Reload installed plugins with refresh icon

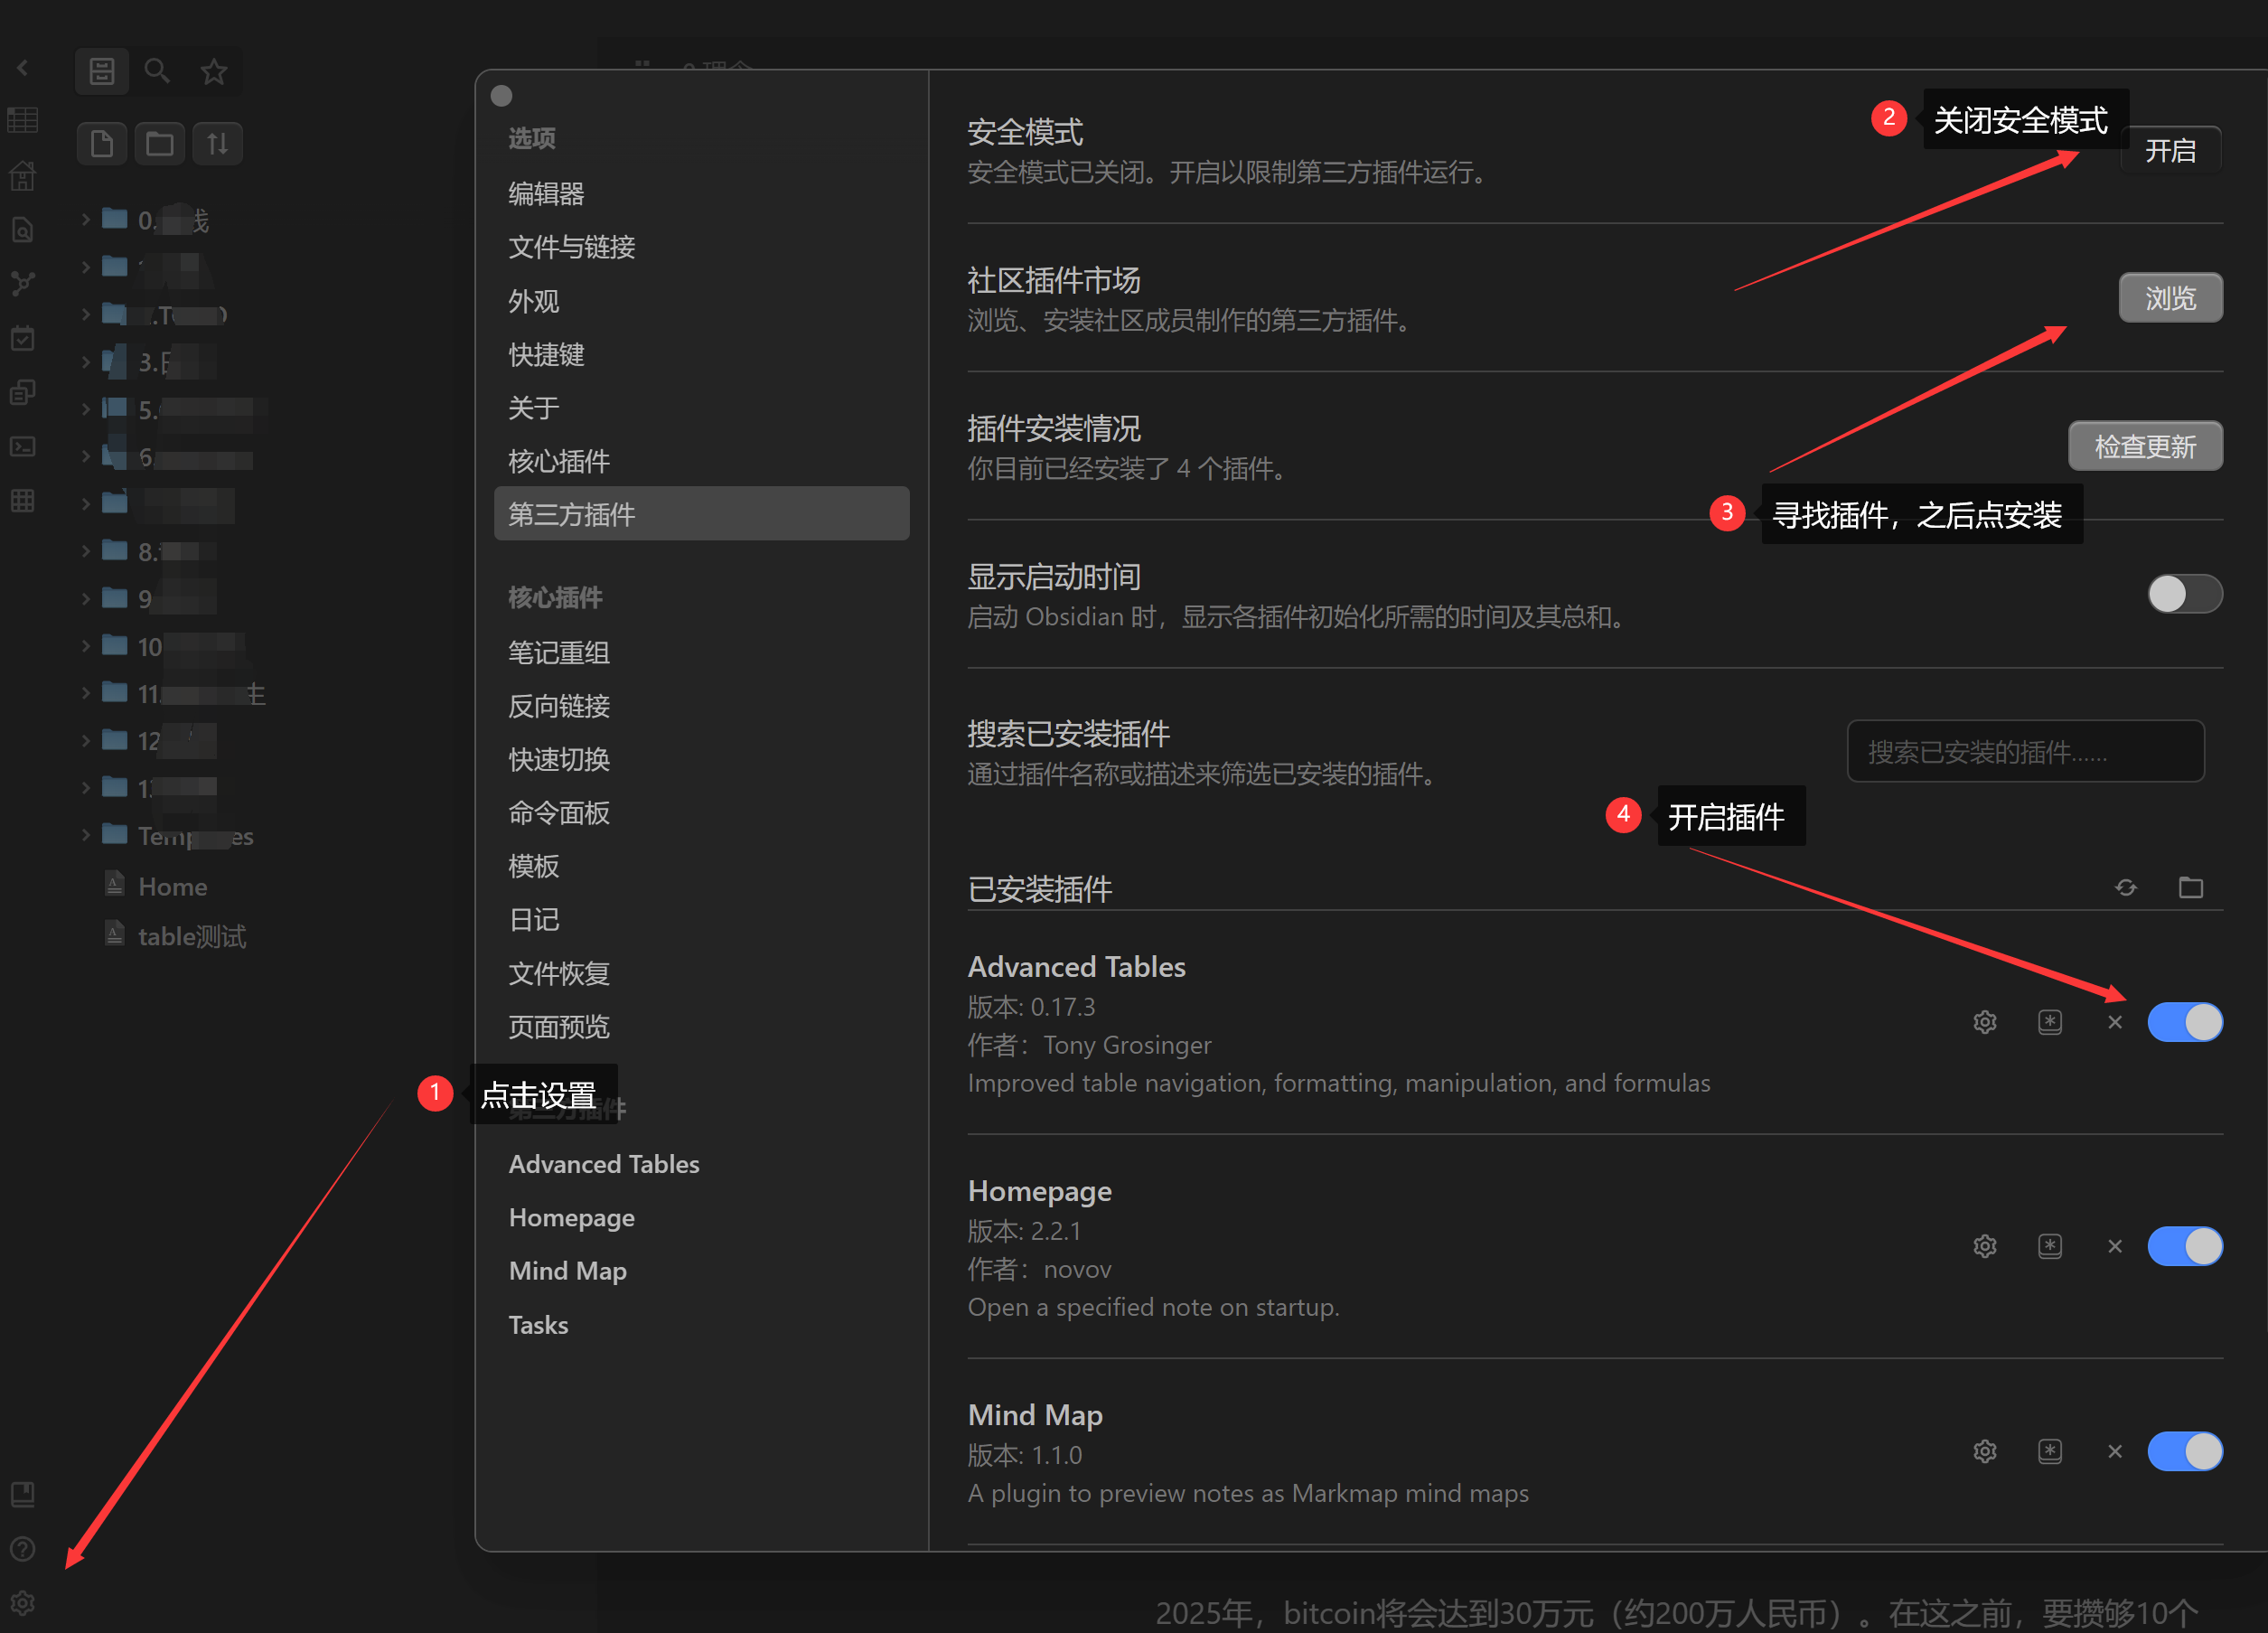click(2126, 887)
